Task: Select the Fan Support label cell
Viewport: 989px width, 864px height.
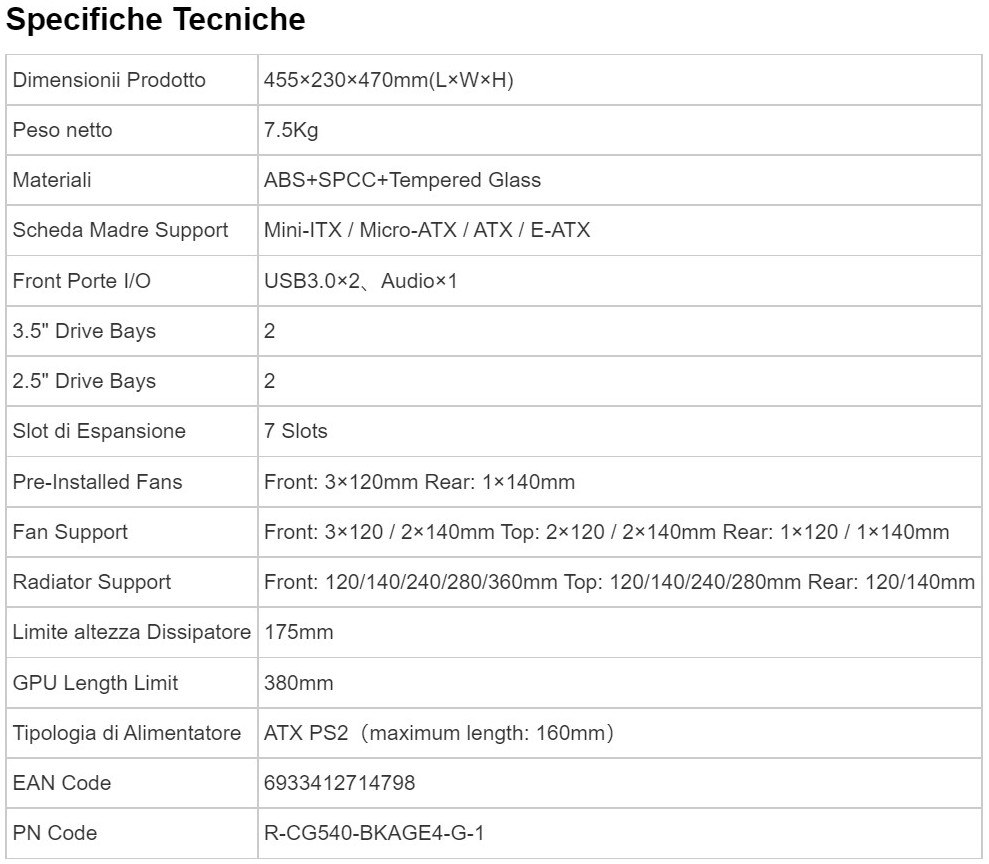Action: pyautogui.click(x=132, y=532)
